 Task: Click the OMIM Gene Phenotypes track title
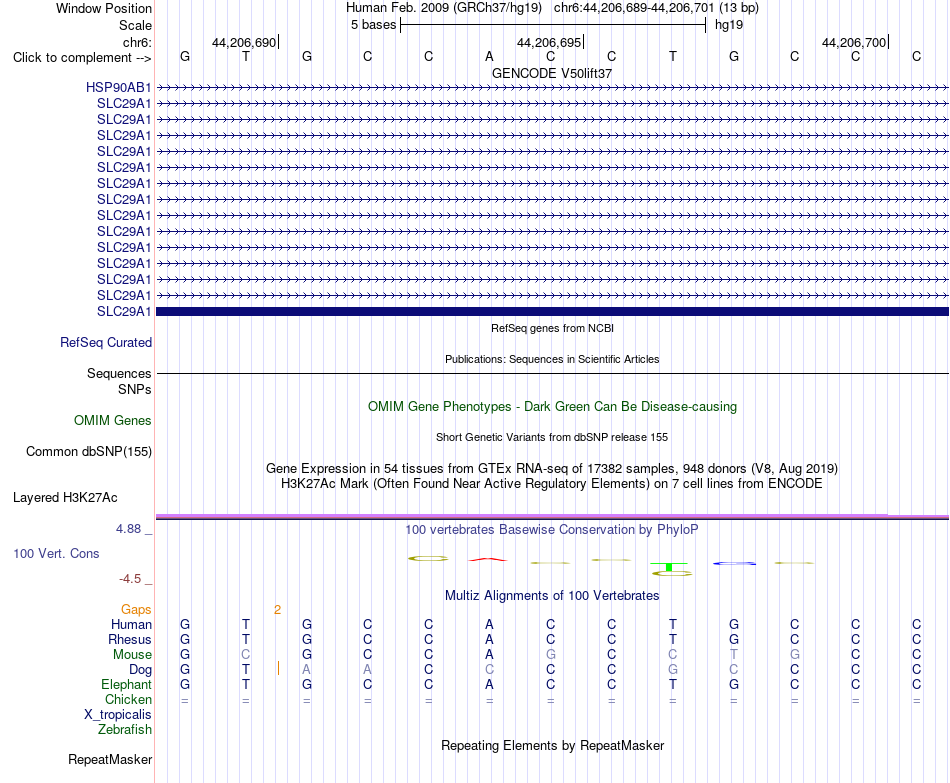[552, 407]
